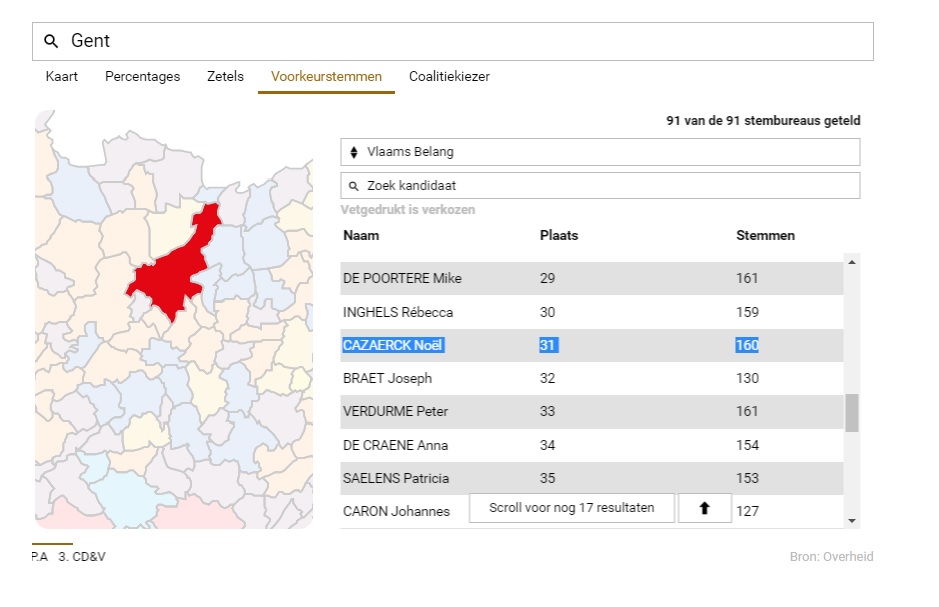
Task: Go to the Coalitiekiezer tab
Action: pyautogui.click(x=449, y=77)
